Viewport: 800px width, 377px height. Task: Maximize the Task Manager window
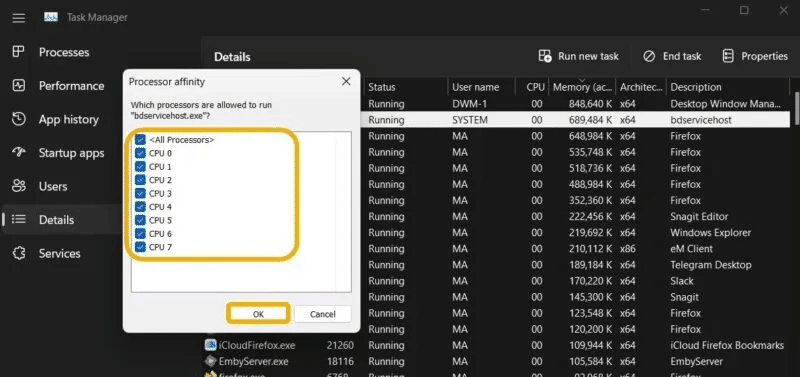click(744, 10)
